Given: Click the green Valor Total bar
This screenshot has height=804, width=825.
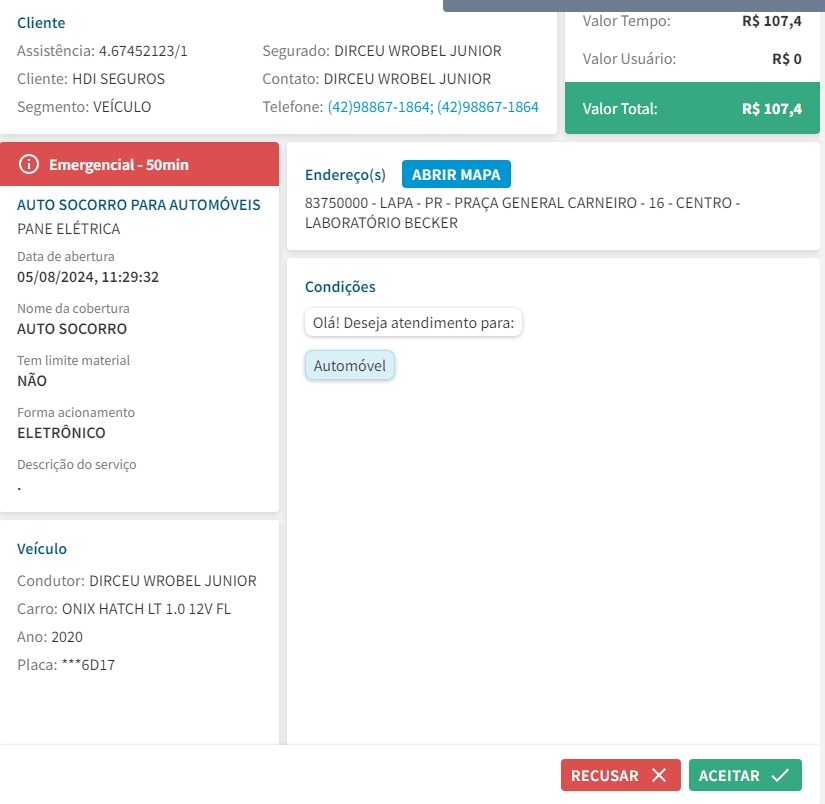Looking at the screenshot, I should (692, 108).
